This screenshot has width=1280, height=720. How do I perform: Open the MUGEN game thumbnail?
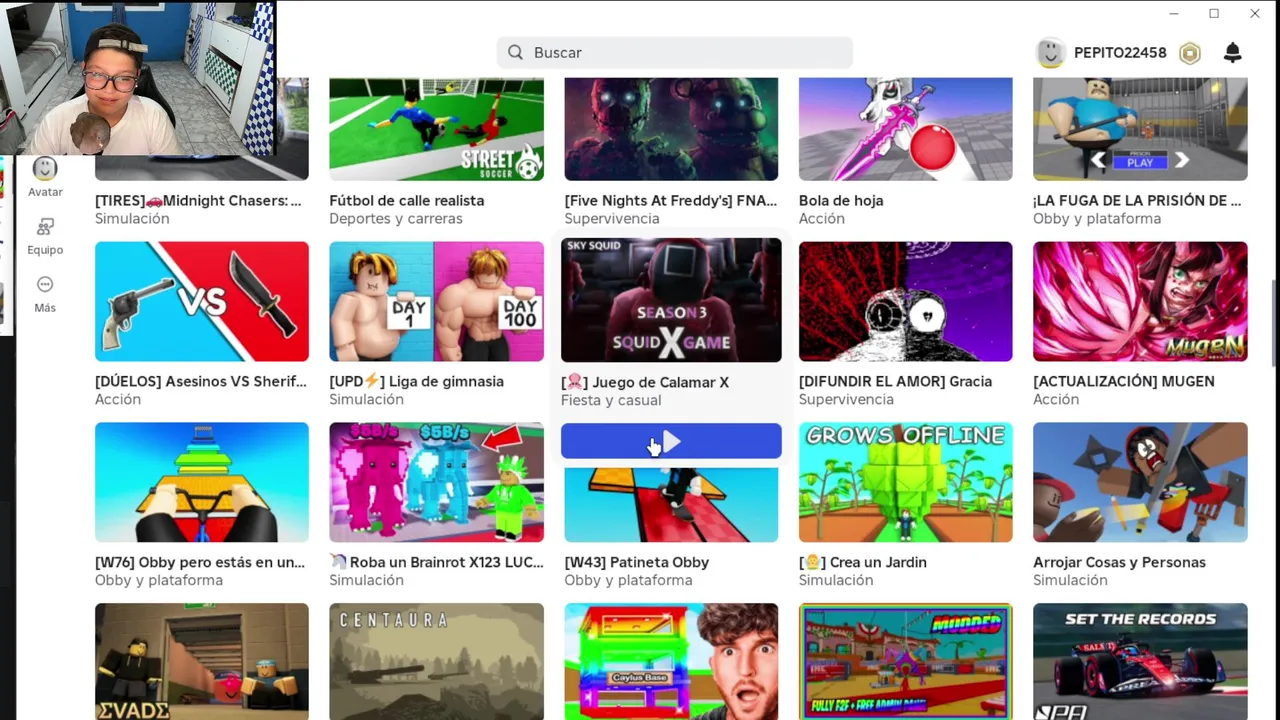pos(1140,301)
